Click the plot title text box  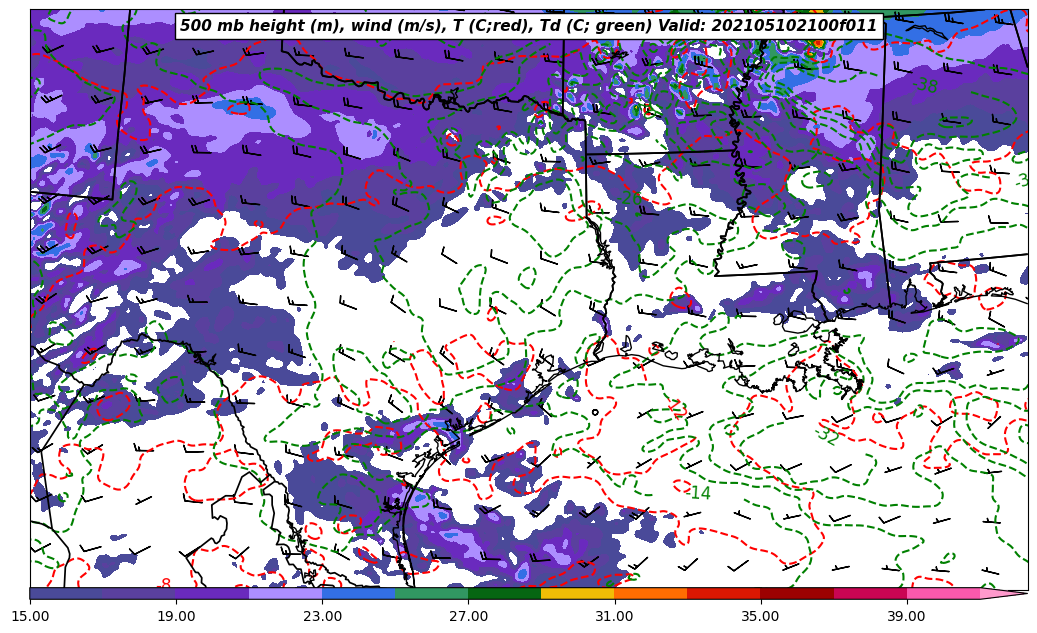529,26
